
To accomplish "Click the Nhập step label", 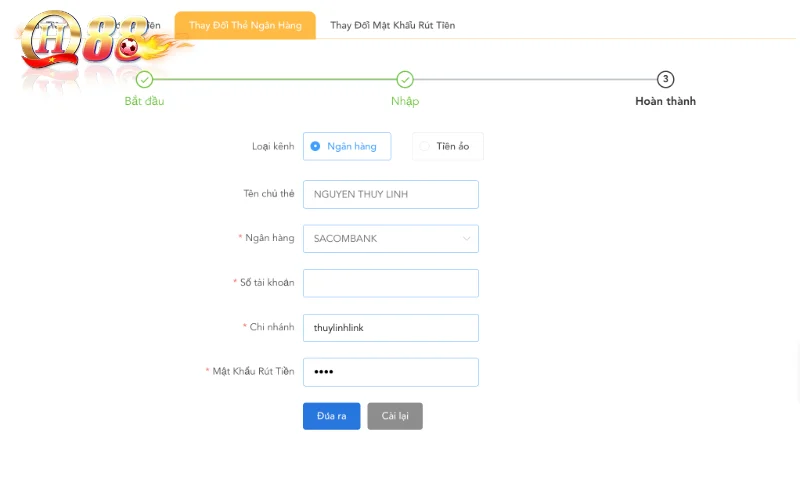I will pos(405,101).
